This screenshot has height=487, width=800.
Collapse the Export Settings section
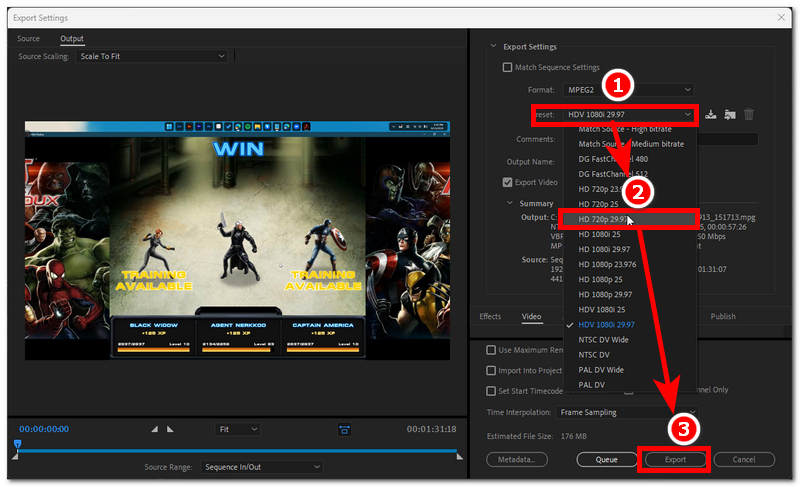pyautogui.click(x=493, y=46)
